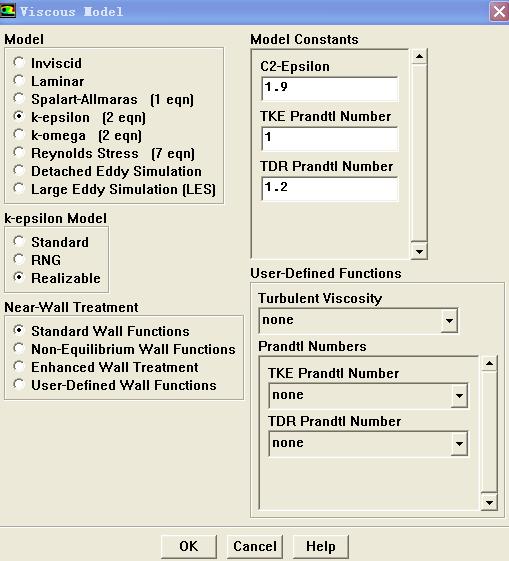Cancel the Viscous Model dialog
This screenshot has height=561, width=509.
(255, 546)
